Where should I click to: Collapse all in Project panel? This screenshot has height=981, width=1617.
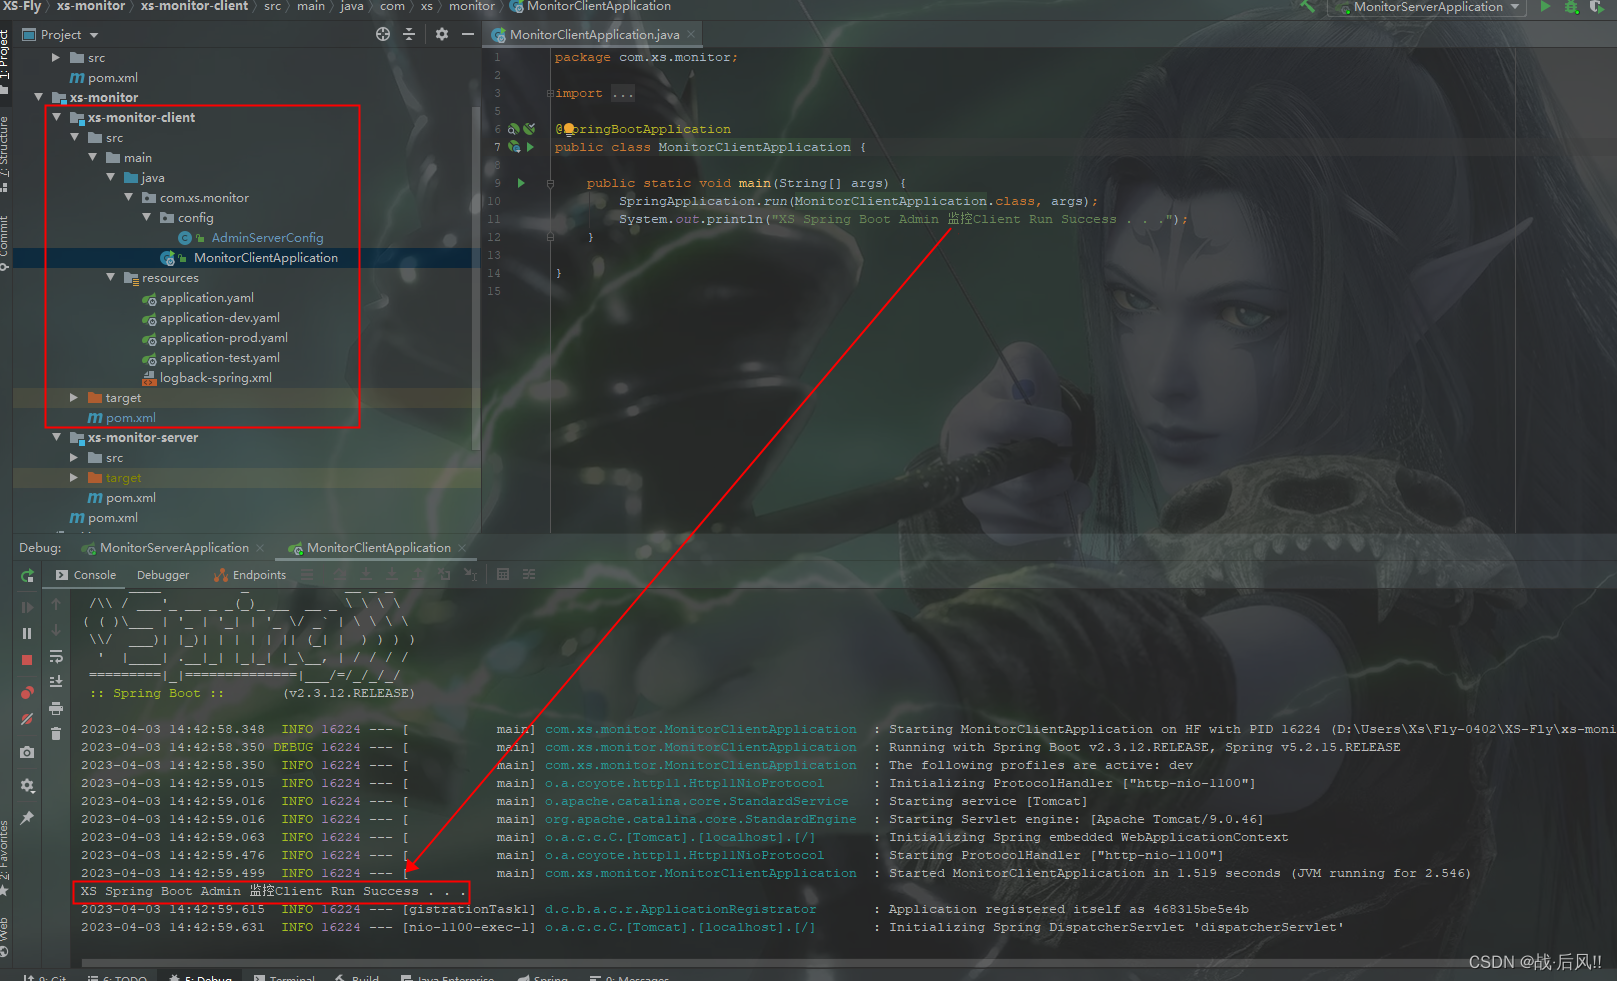coord(409,34)
